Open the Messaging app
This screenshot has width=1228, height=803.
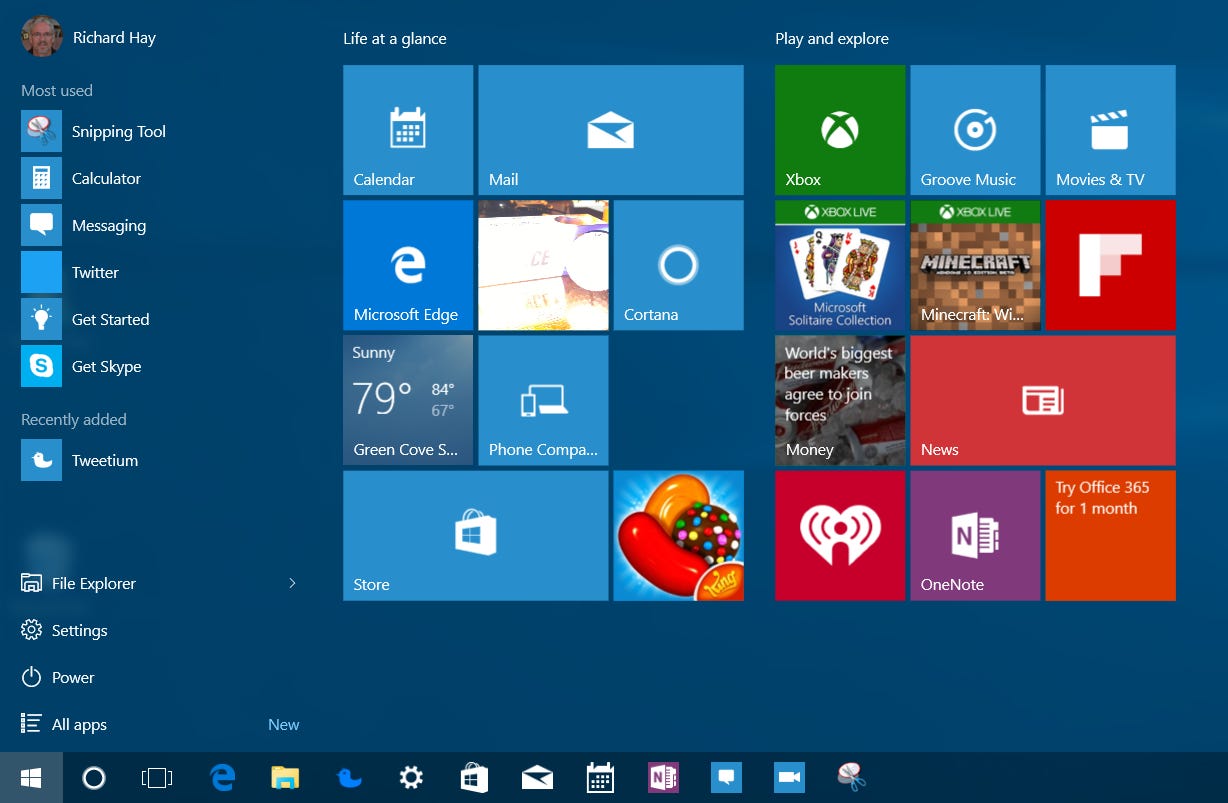(109, 225)
